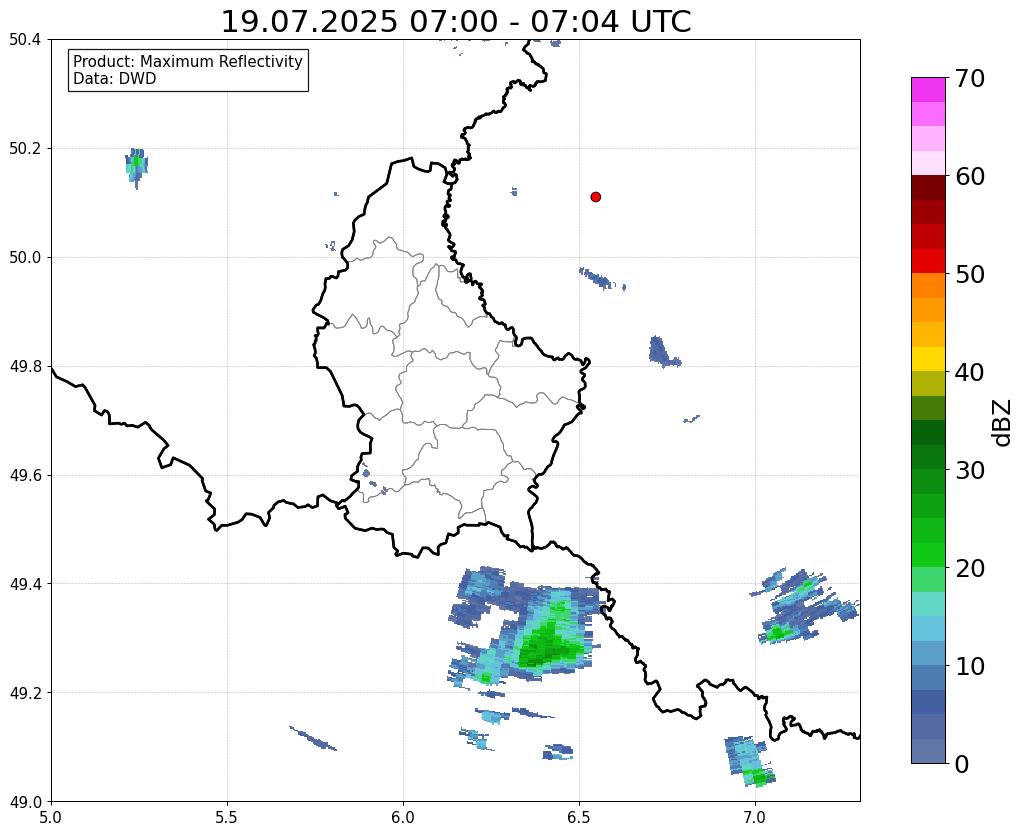Click the x-axis longitude label '7.0'
This screenshot has height=834, width=1023.
pyautogui.click(x=756, y=817)
